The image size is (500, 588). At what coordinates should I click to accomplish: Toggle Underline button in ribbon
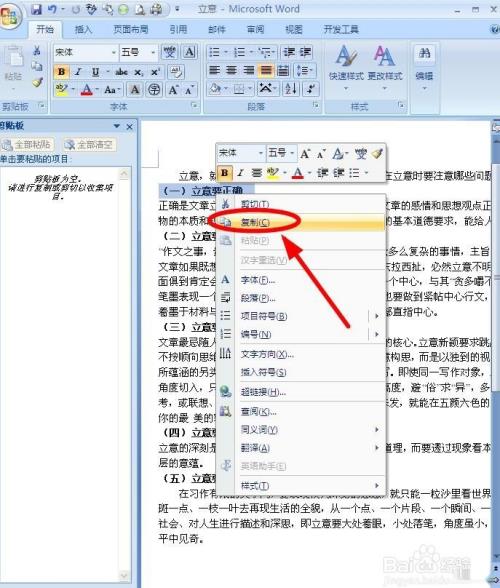coord(95,72)
